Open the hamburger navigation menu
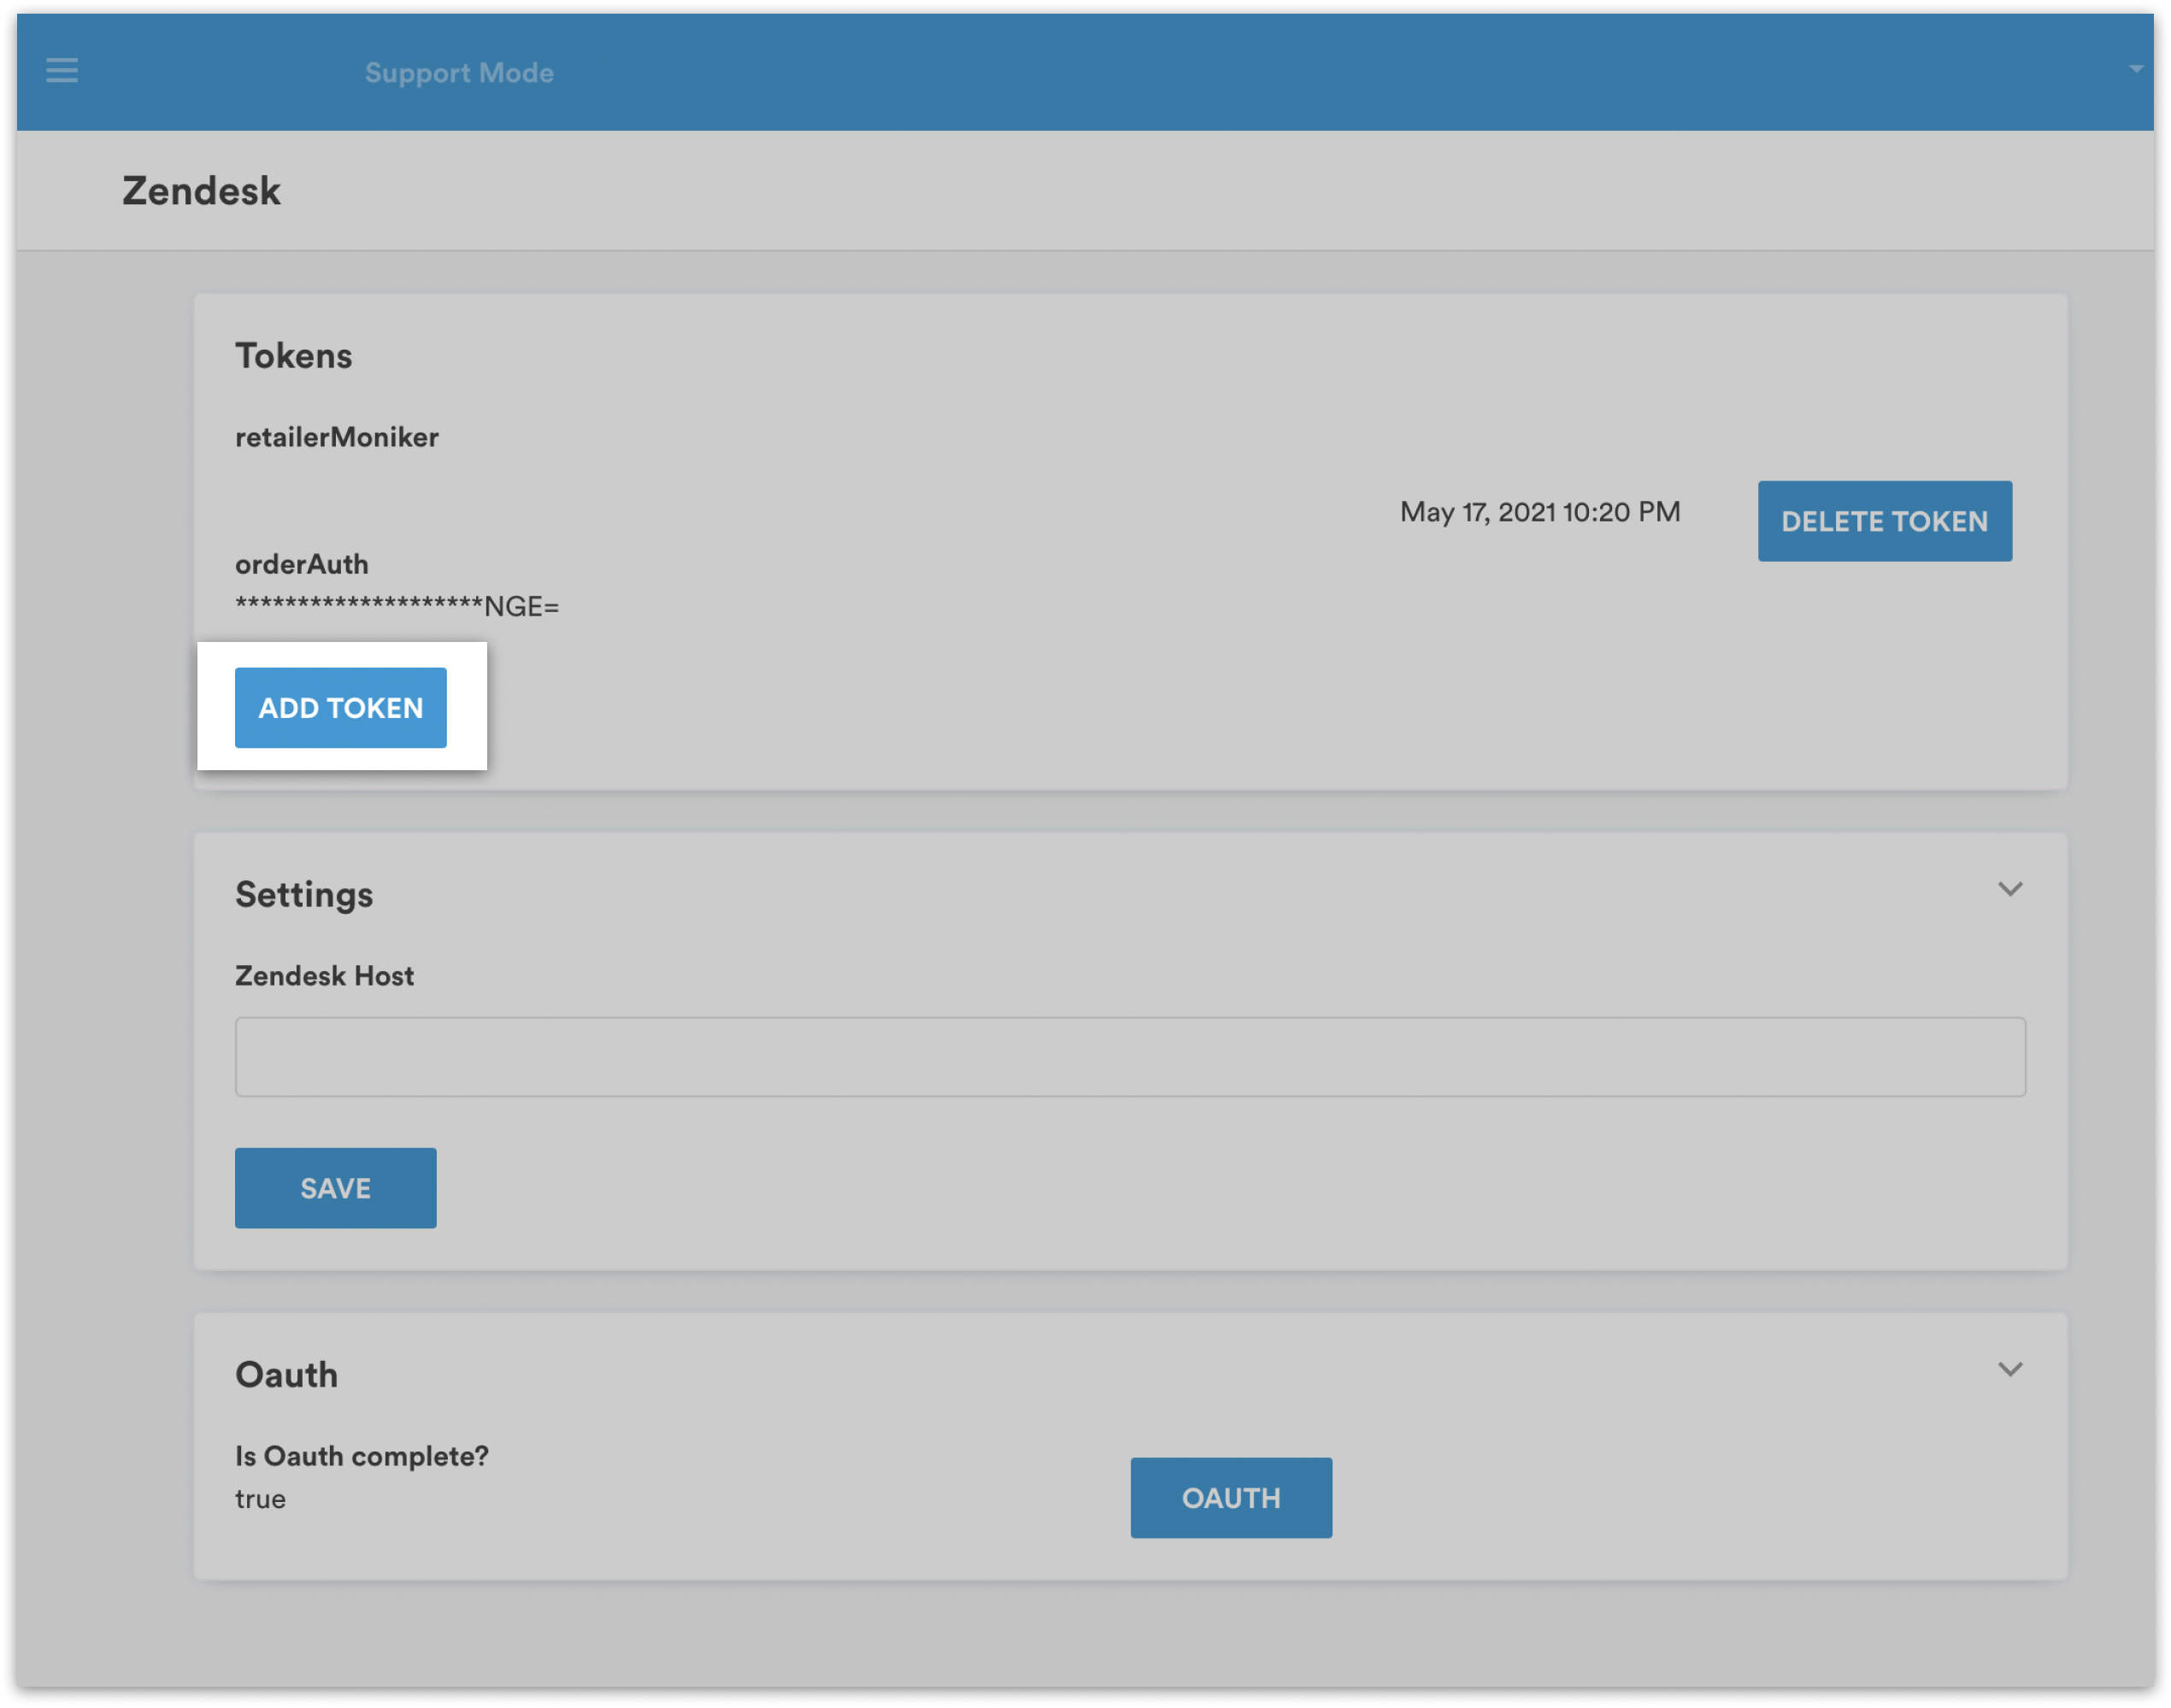2171x1708 pixels. pos(62,70)
